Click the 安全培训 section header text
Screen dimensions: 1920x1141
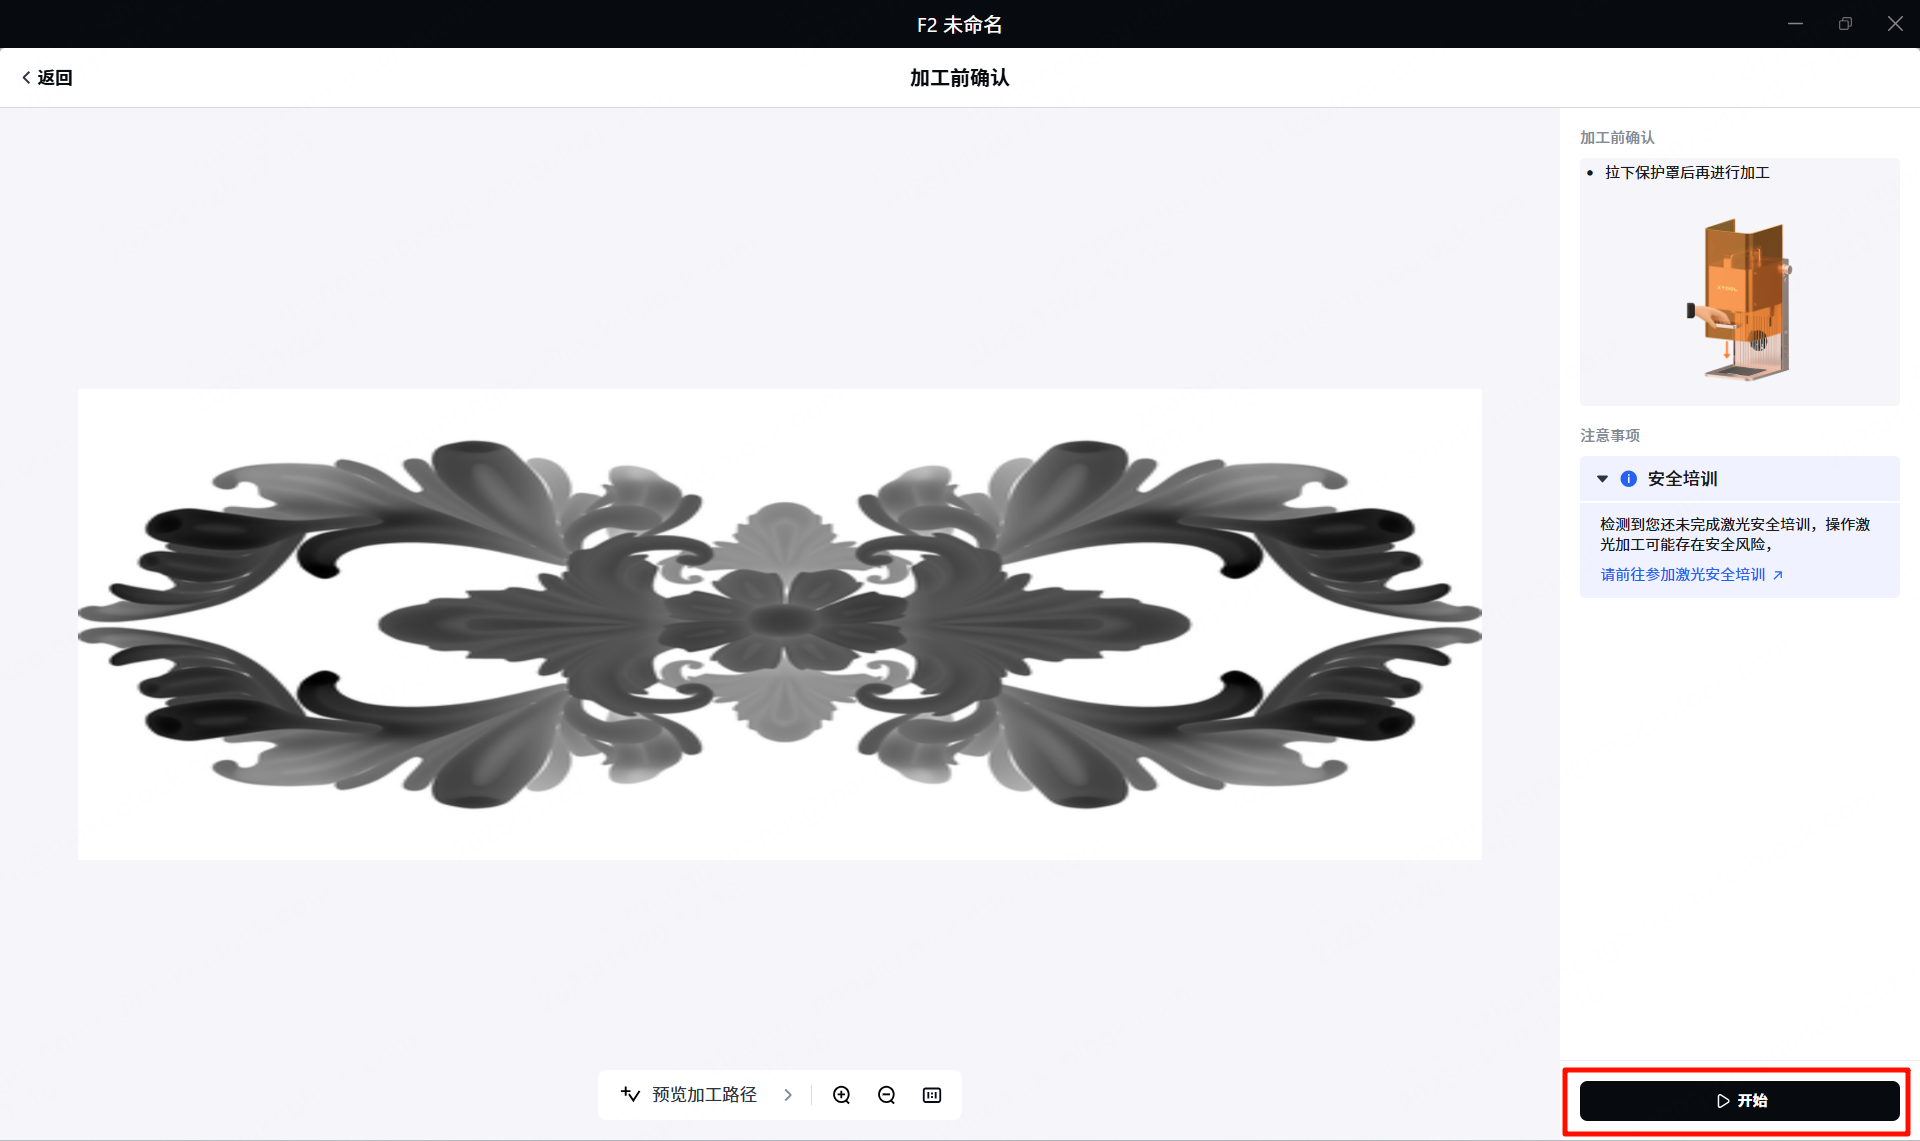point(1683,479)
